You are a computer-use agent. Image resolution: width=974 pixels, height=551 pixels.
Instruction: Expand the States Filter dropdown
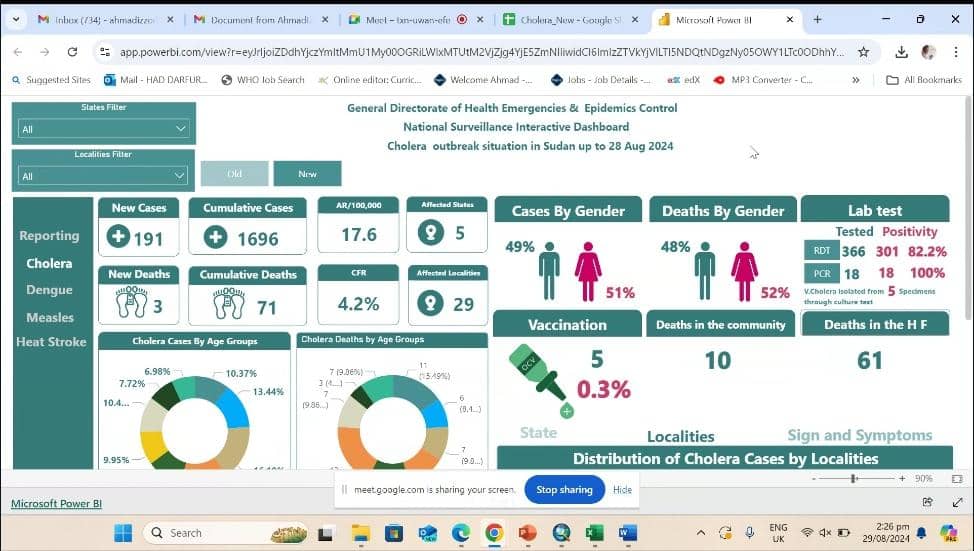point(103,129)
